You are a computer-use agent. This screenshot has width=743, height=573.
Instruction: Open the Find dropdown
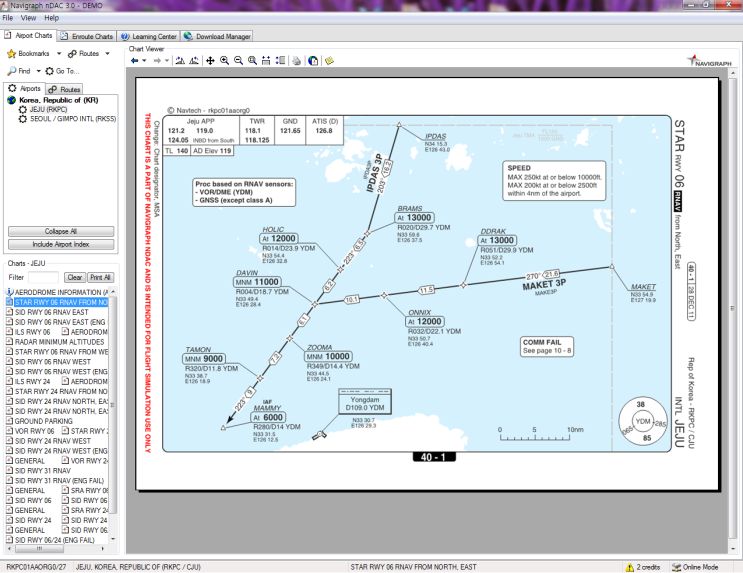[x=23, y=71]
